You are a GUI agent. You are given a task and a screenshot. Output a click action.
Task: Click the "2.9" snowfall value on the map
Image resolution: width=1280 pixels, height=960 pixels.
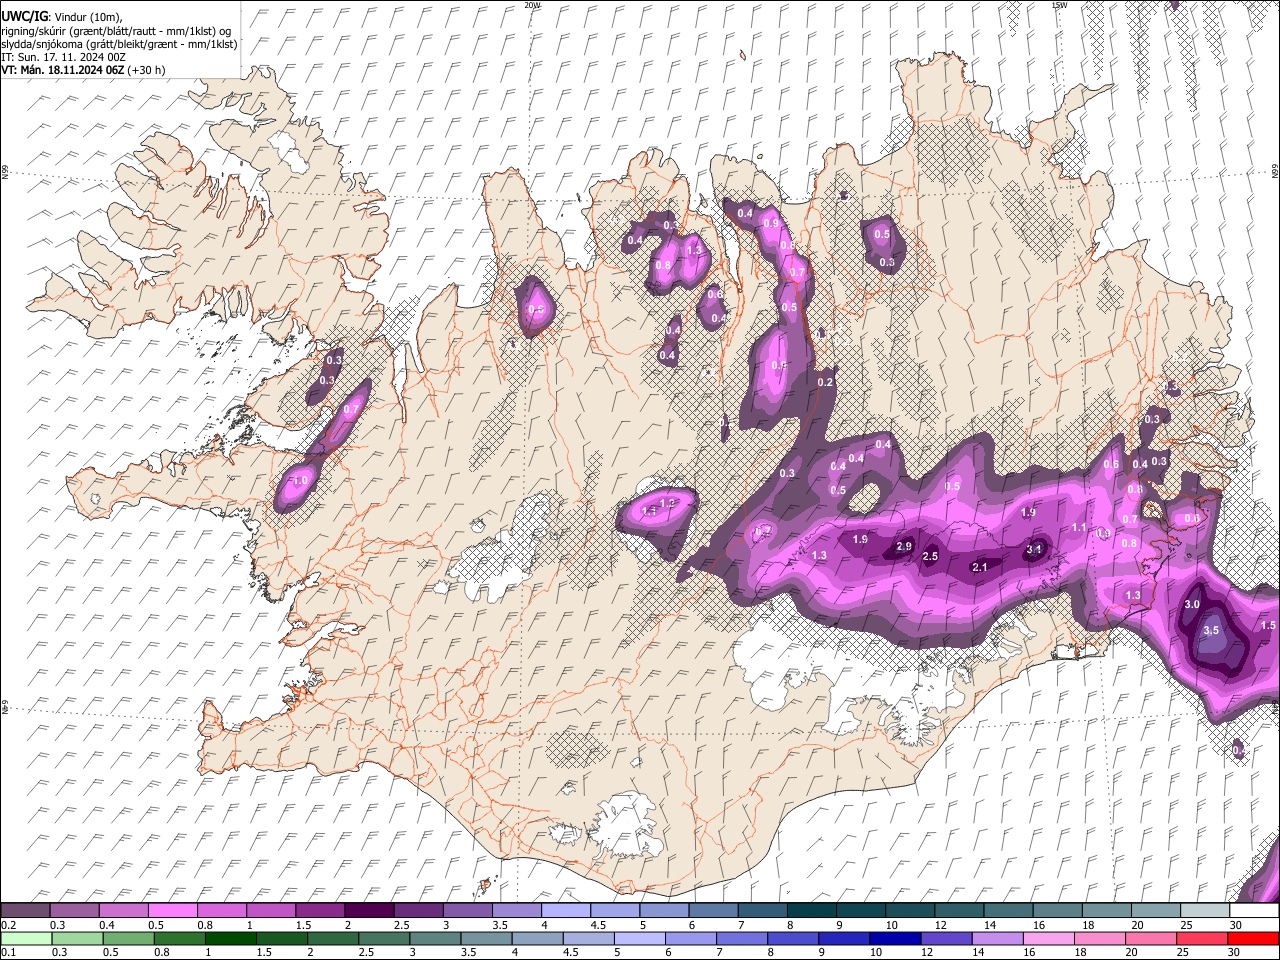904,546
